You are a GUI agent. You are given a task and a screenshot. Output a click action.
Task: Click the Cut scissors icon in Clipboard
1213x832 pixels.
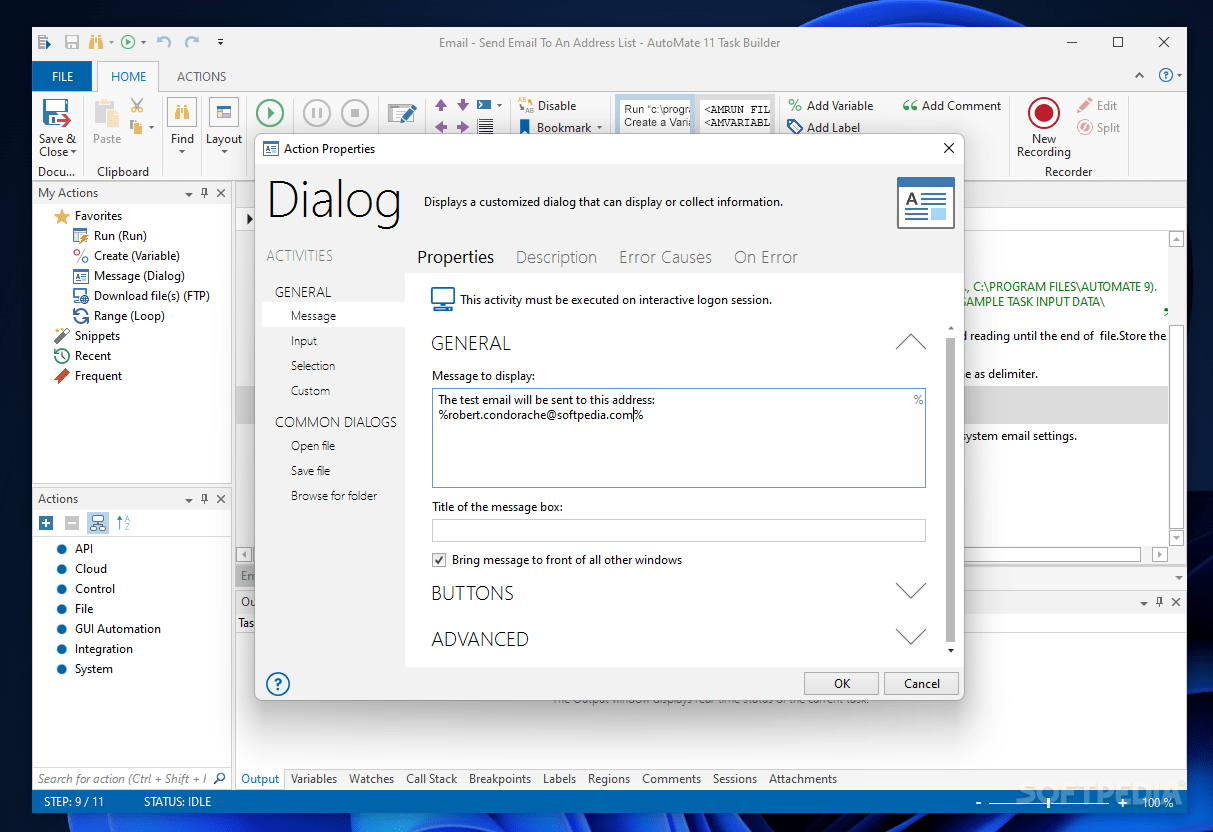point(137,106)
